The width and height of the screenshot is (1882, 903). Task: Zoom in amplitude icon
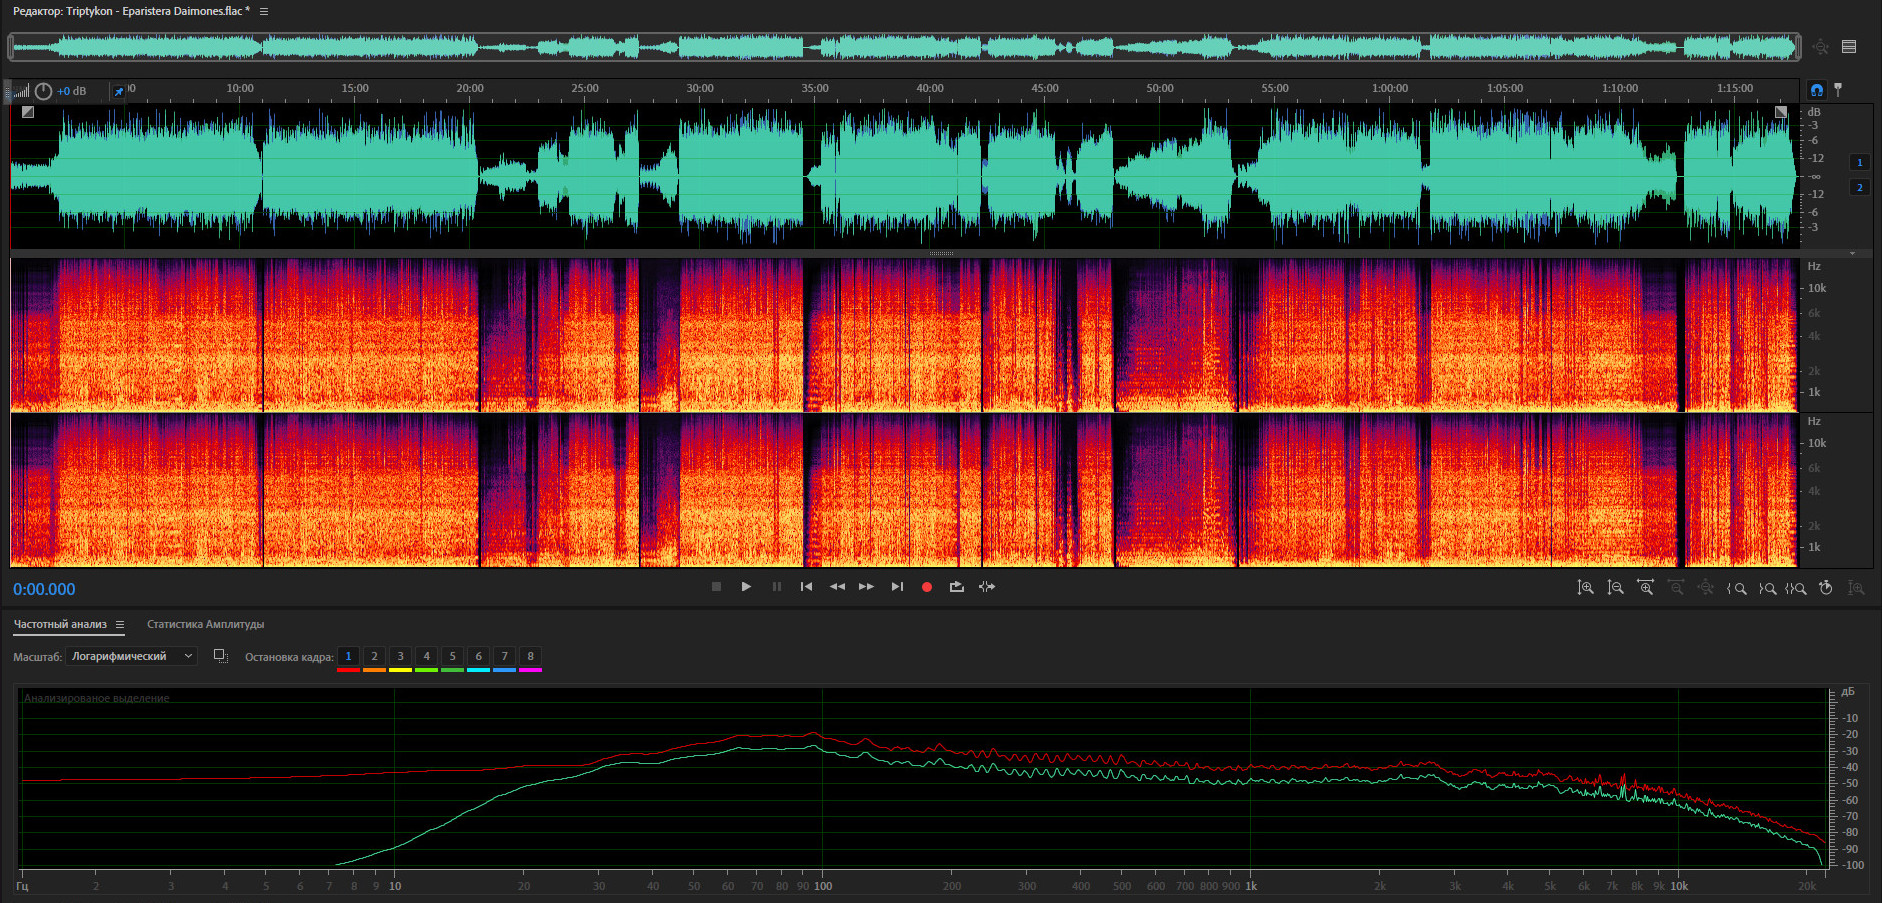(1585, 588)
